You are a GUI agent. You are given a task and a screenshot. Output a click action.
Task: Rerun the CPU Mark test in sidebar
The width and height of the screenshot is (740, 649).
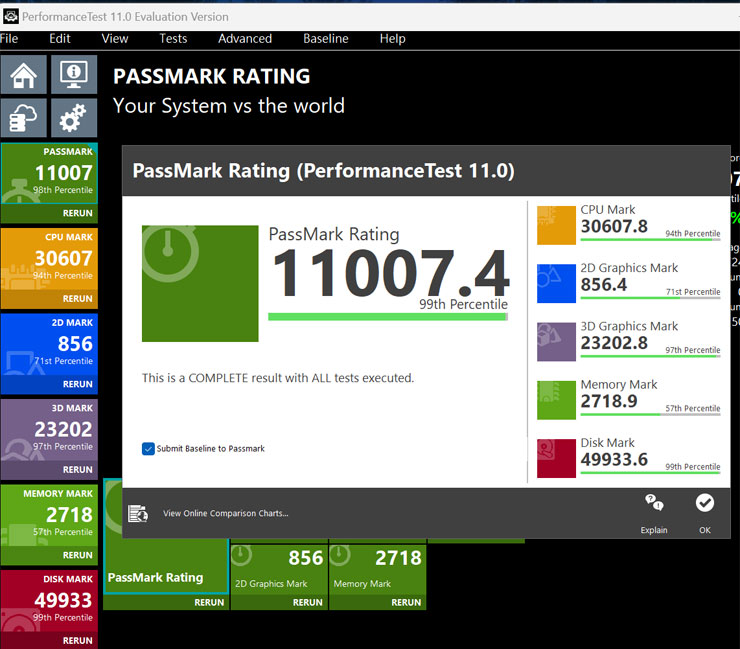pyautogui.click(x=77, y=299)
